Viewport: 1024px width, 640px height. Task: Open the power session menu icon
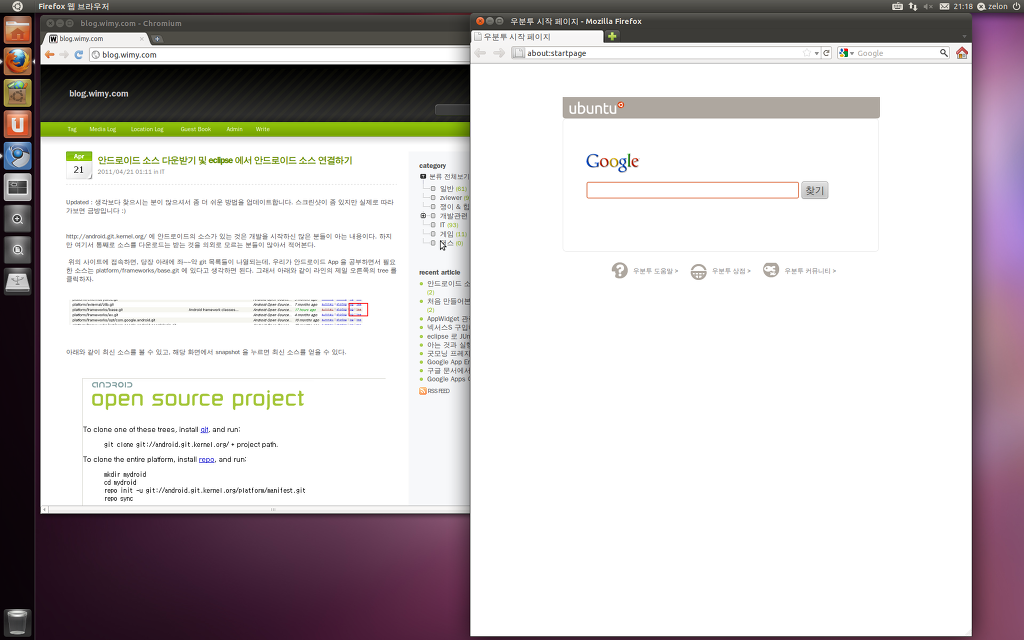pyautogui.click(x=1016, y=7)
